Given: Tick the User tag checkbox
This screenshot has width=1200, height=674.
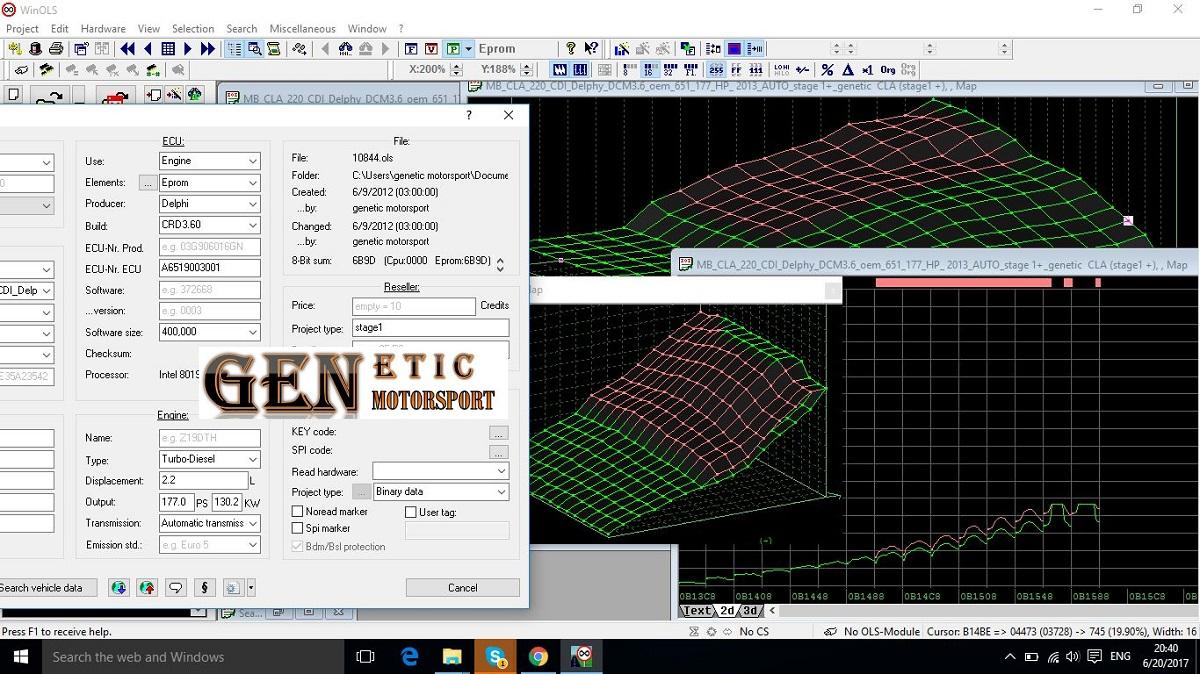Looking at the screenshot, I should point(411,512).
